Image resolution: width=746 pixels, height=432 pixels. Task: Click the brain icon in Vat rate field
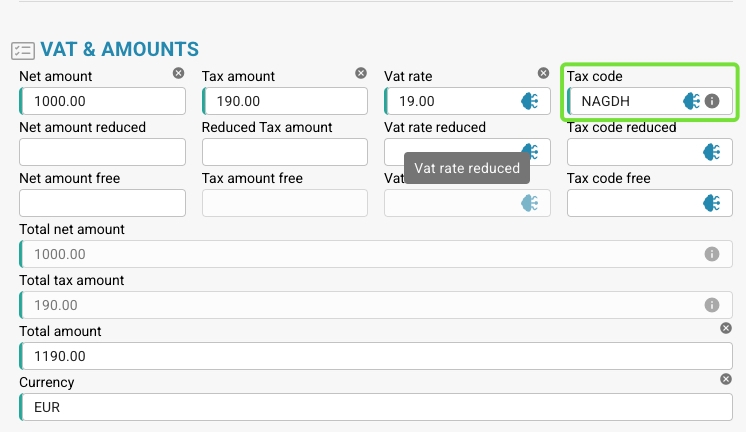pos(529,101)
